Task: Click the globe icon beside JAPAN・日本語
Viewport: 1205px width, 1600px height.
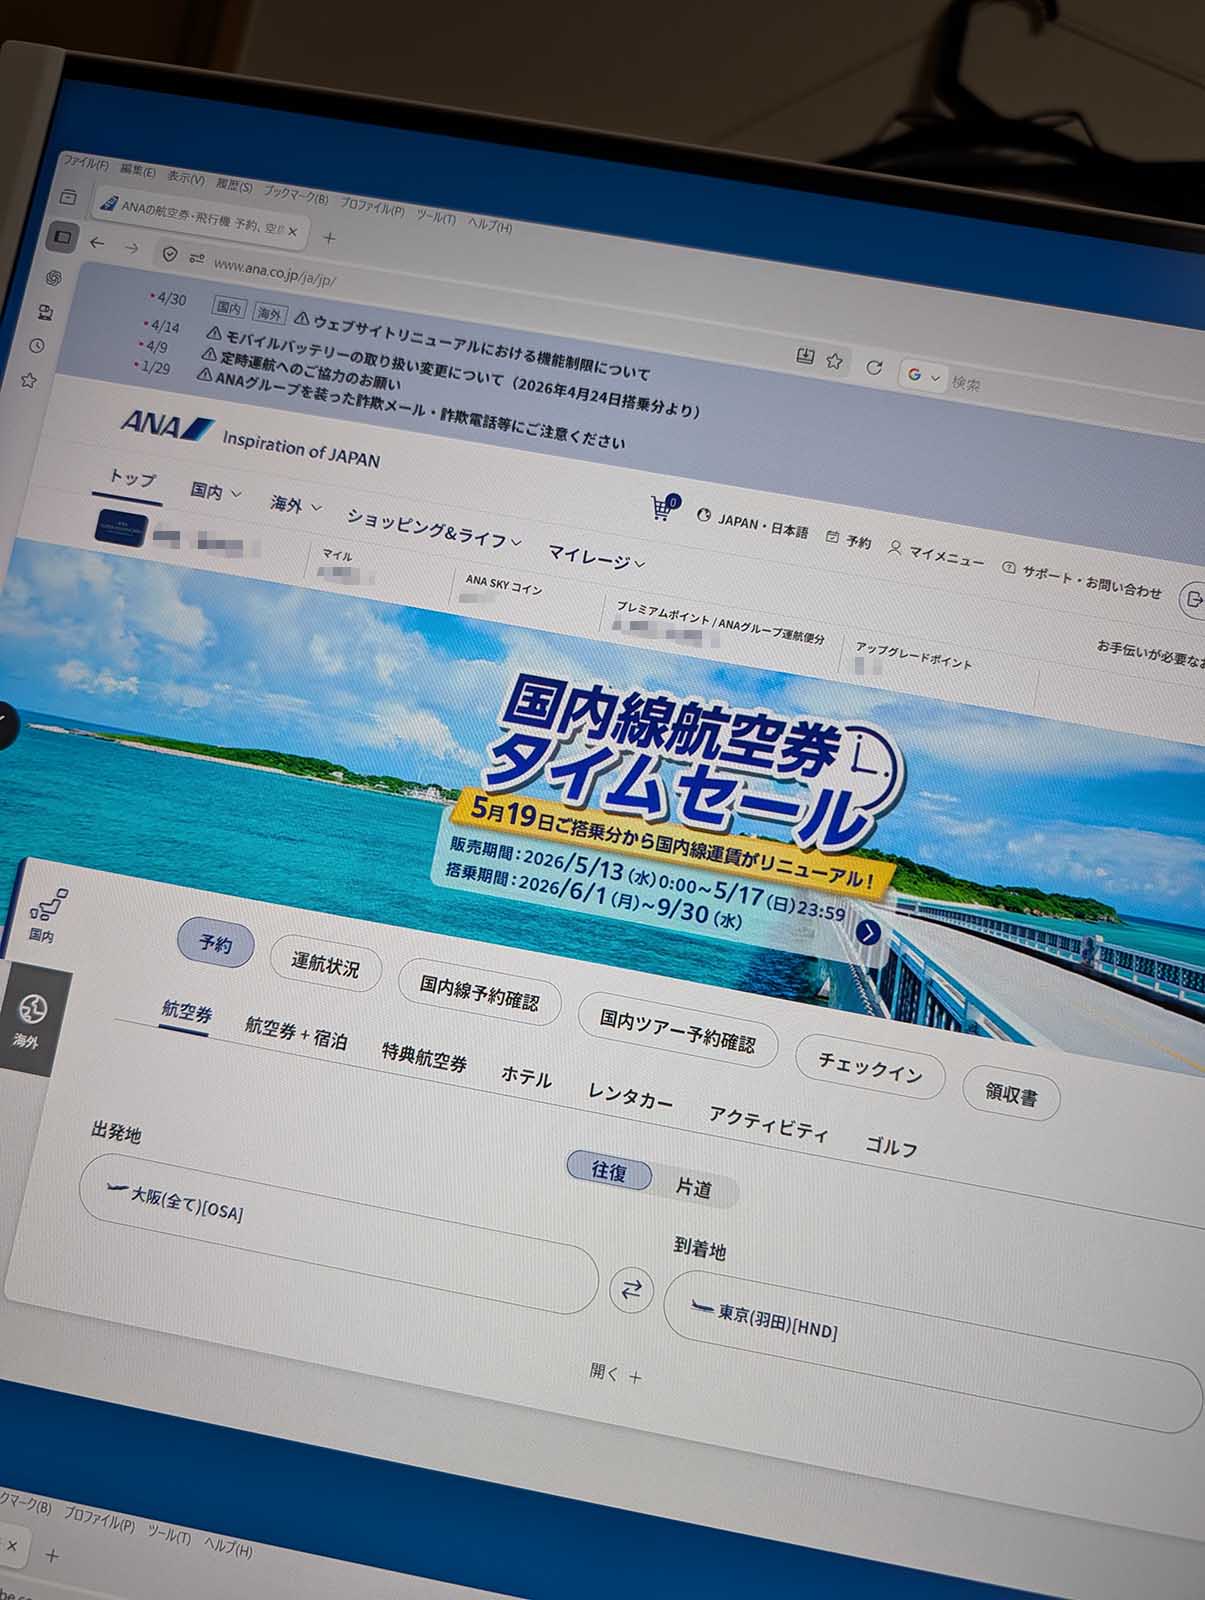Action: 704,516
